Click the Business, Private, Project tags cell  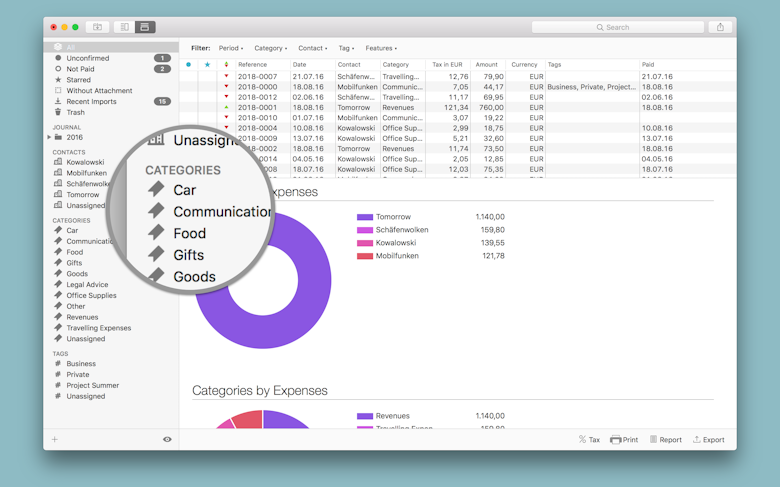pos(592,87)
